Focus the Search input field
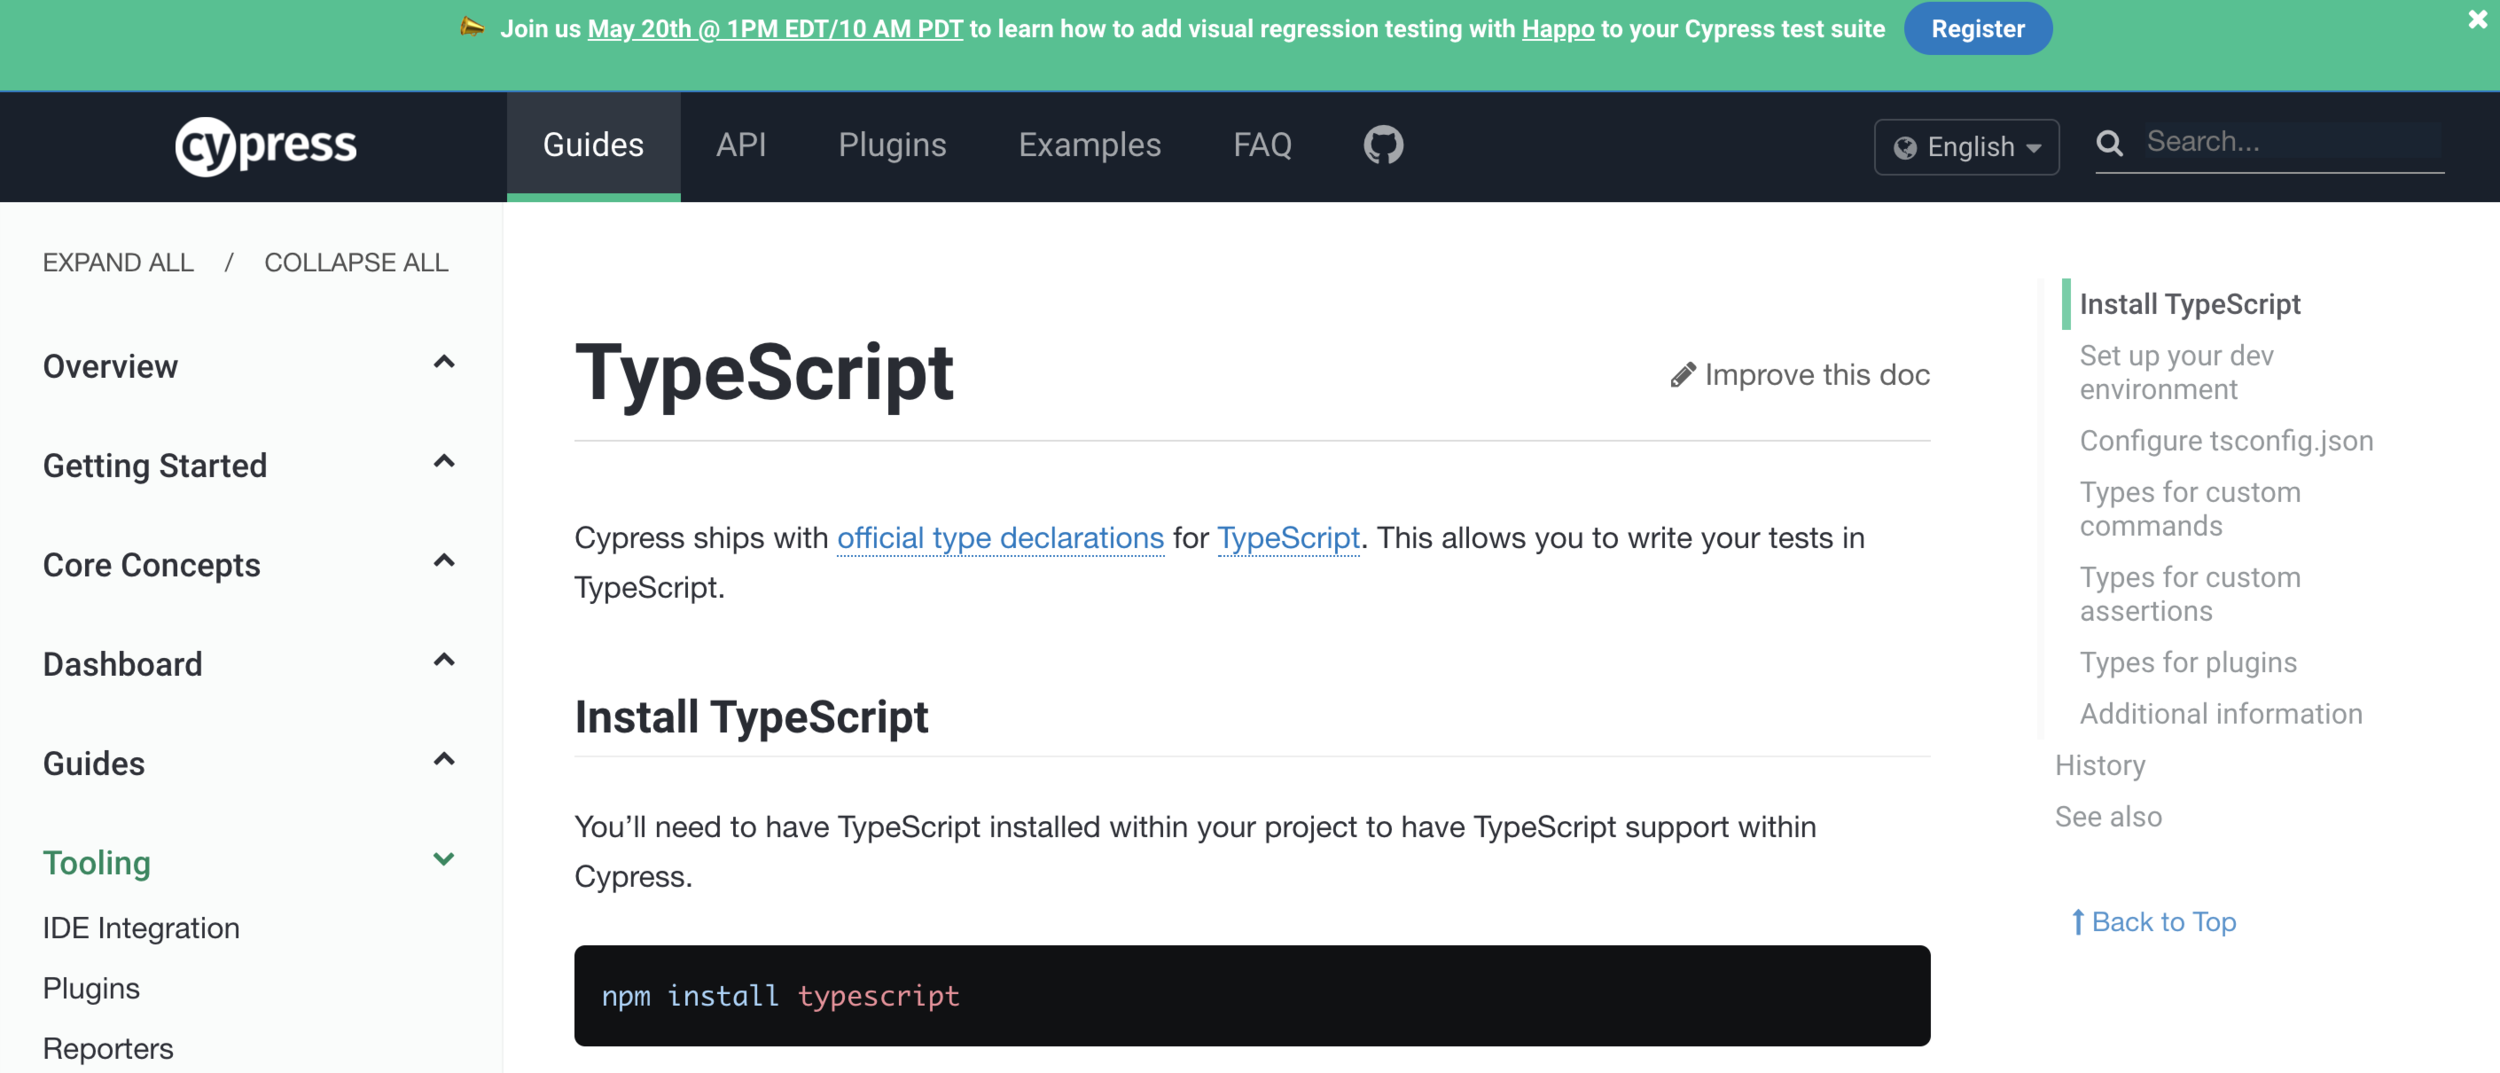Image resolution: width=2500 pixels, height=1073 pixels. coord(2293,143)
